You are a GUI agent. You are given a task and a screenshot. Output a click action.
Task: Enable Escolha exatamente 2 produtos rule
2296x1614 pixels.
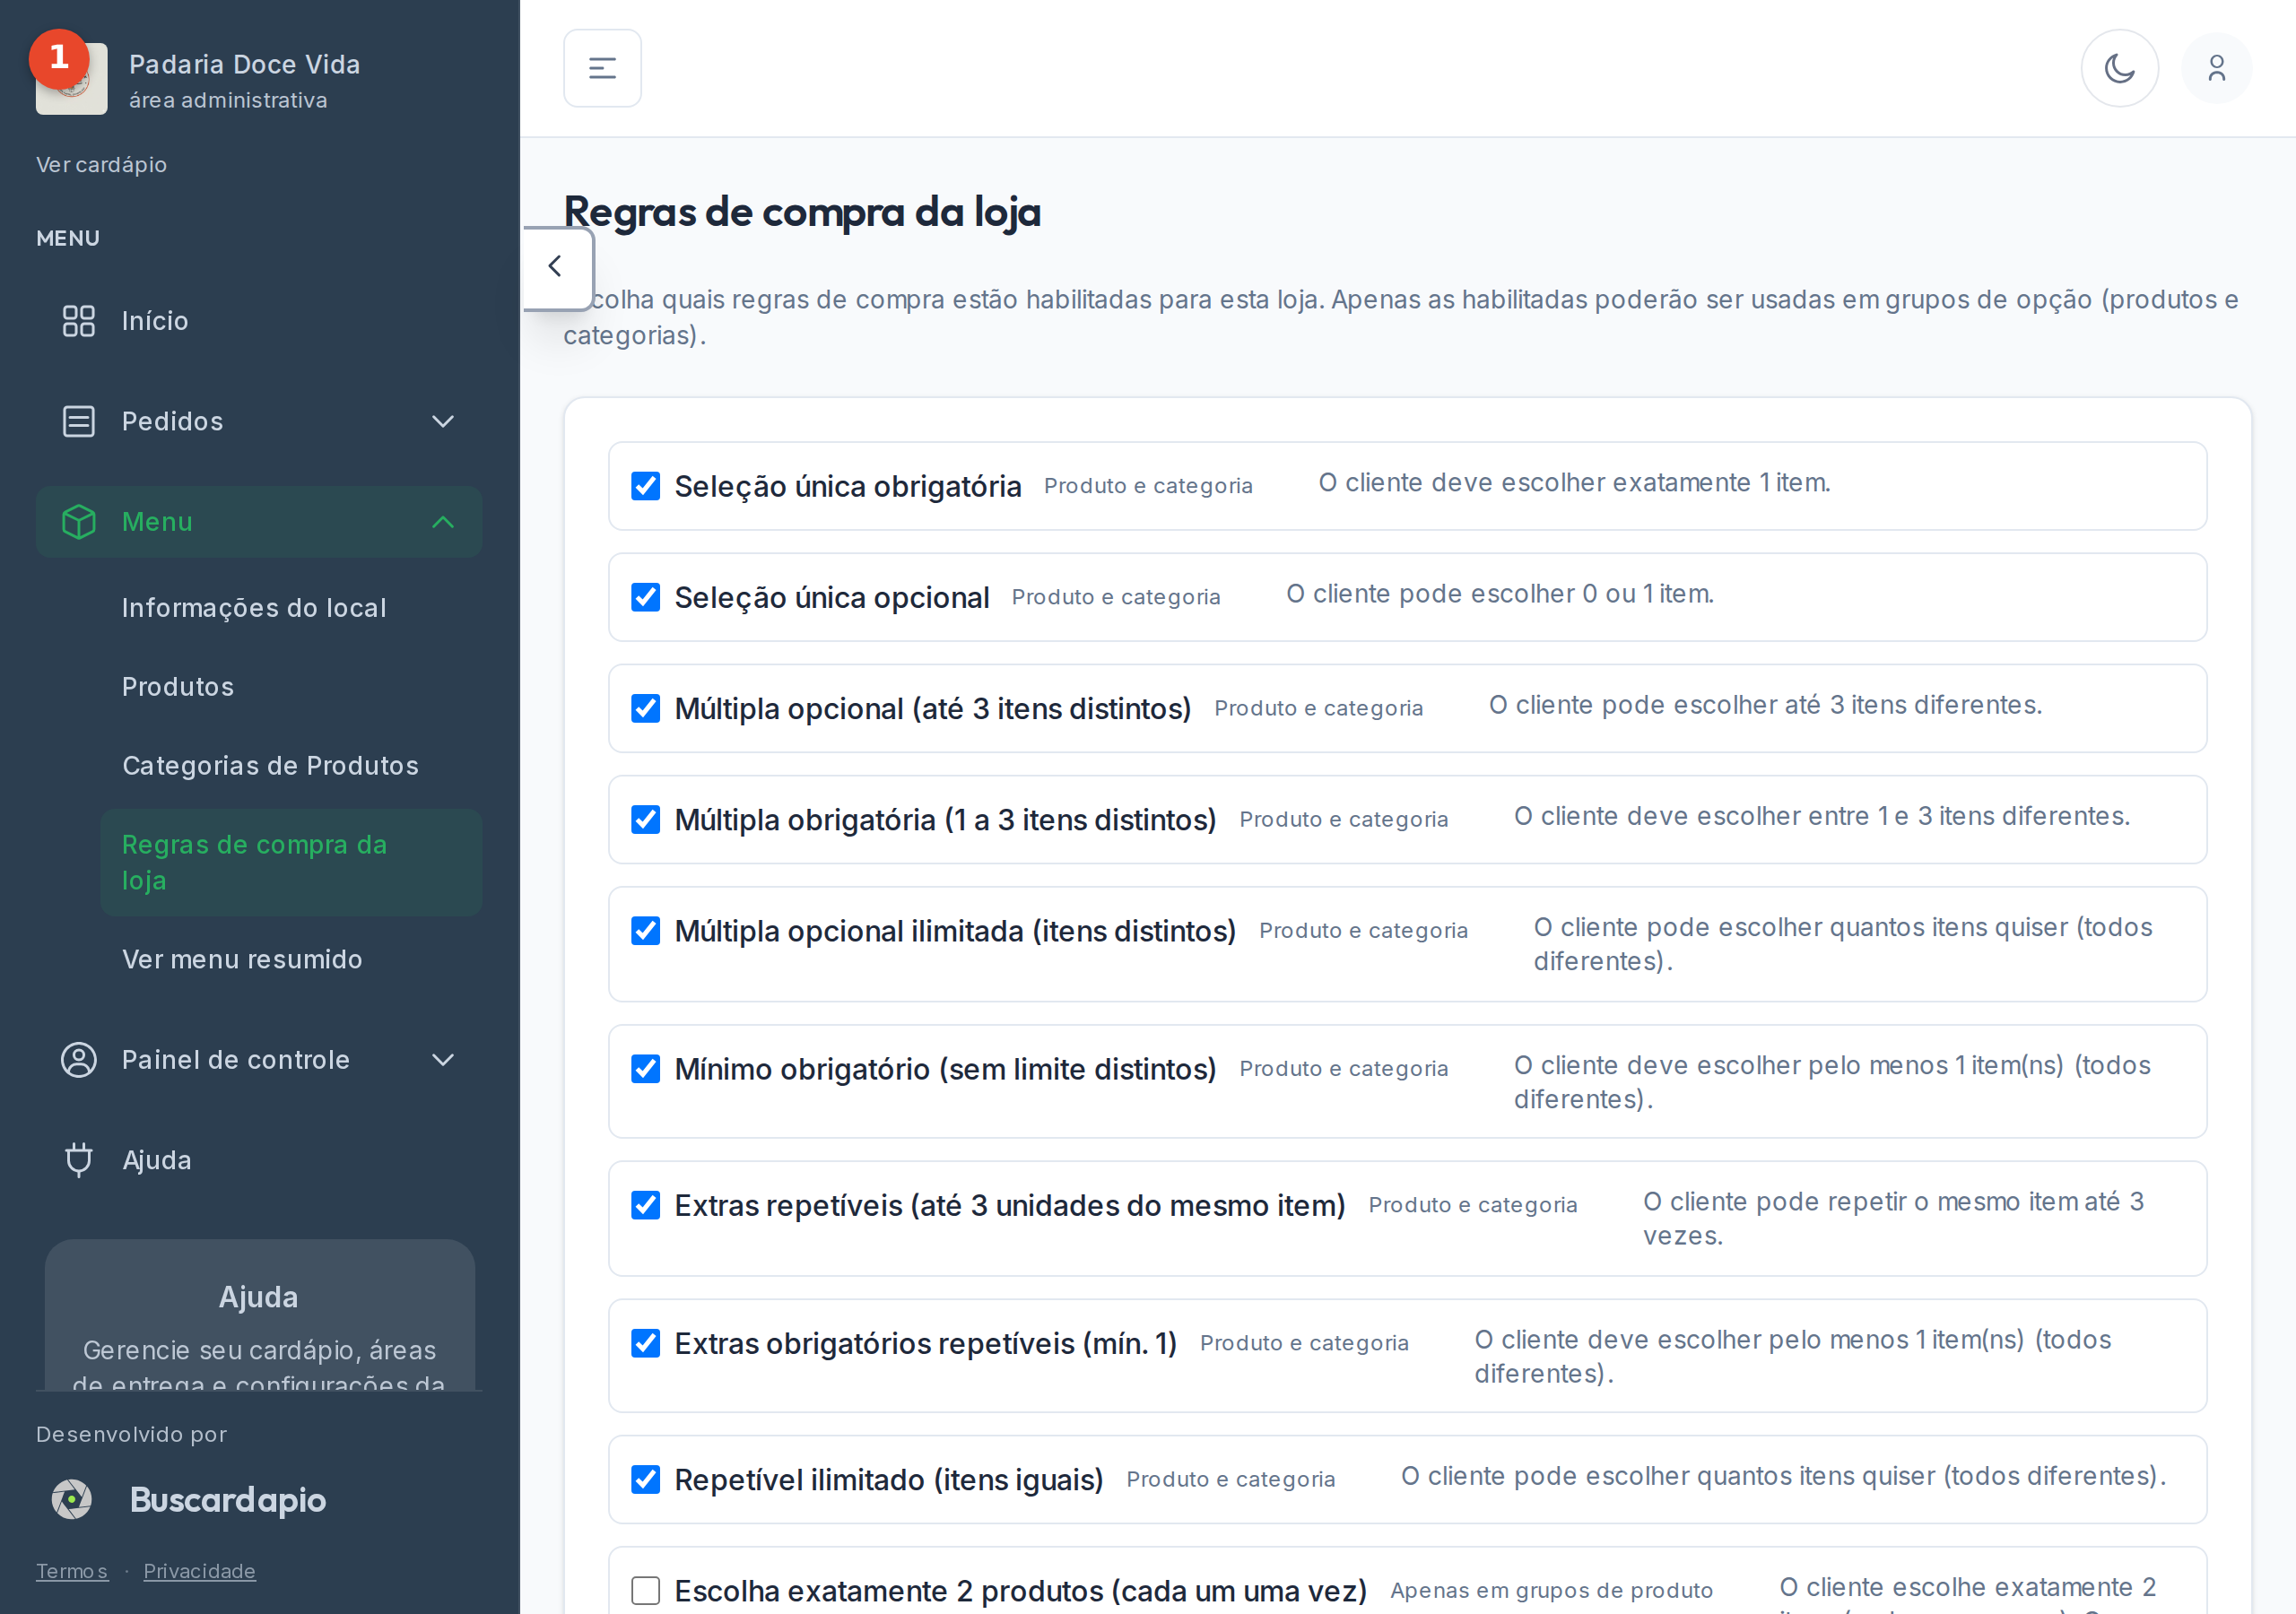(x=646, y=1590)
